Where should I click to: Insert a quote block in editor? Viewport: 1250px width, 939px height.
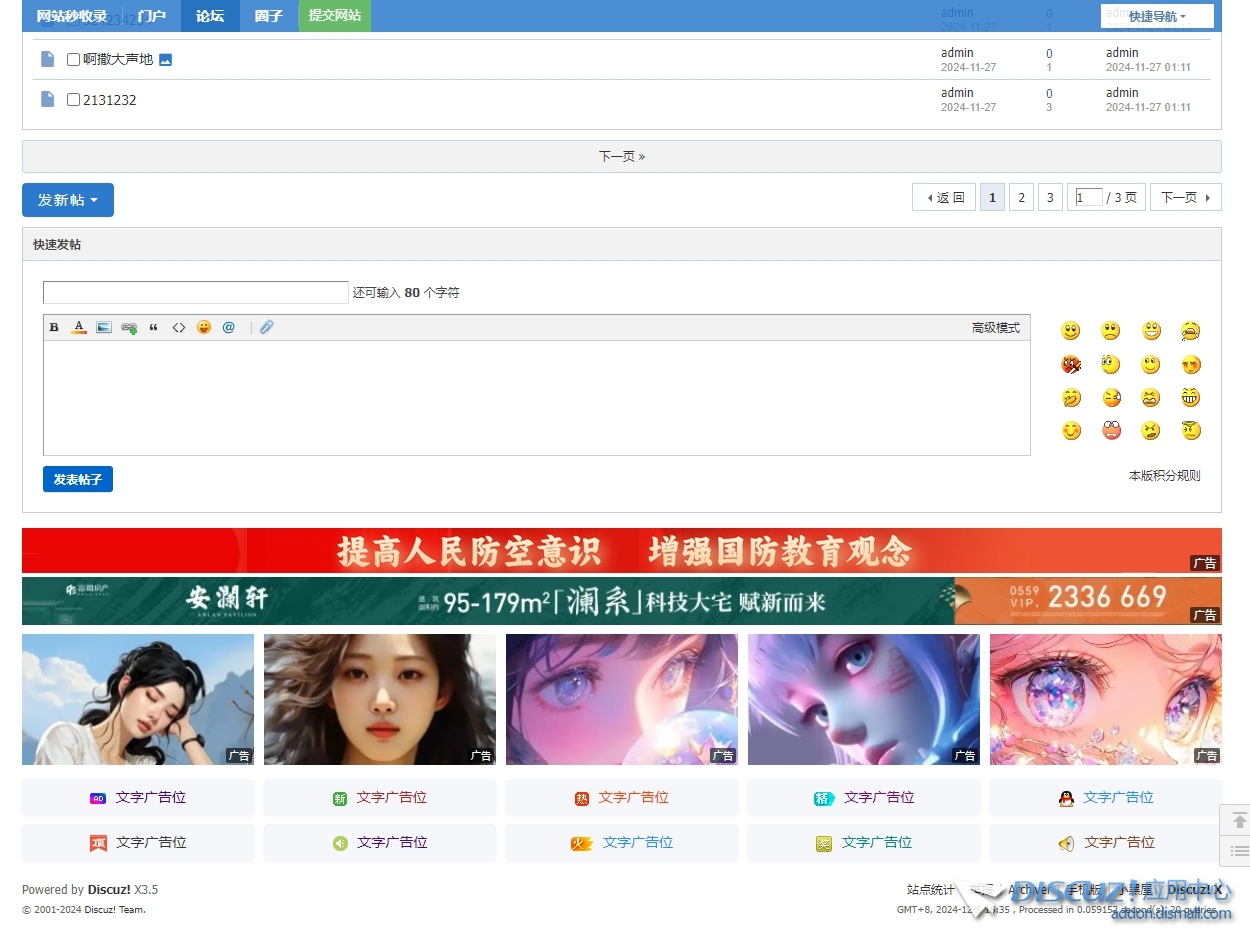coord(153,328)
